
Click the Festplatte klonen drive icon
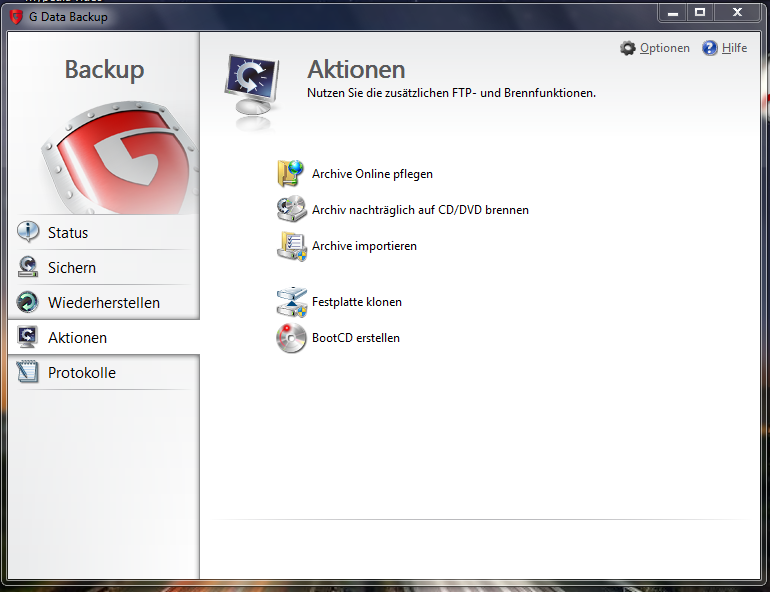pyautogui.click(x=291, y=302)
